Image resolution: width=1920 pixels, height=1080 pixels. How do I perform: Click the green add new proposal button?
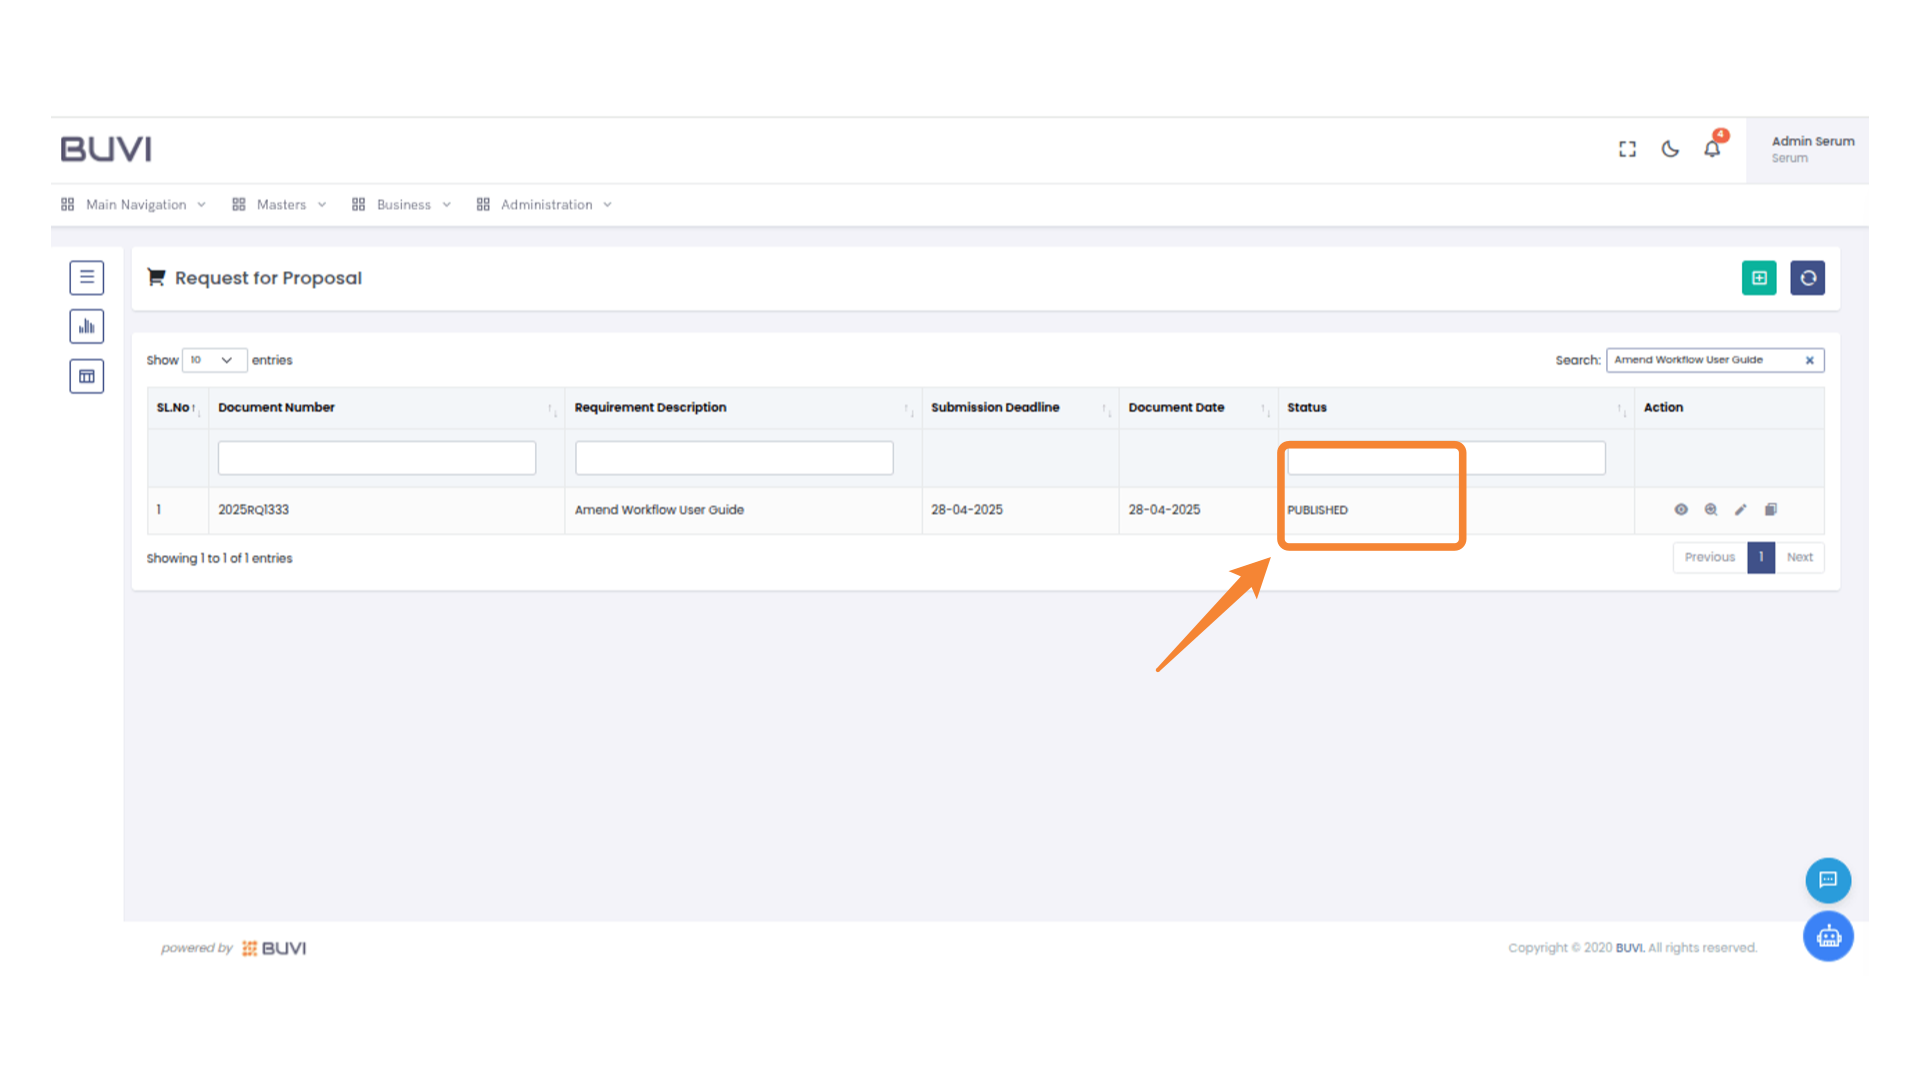pos(1759,278)
